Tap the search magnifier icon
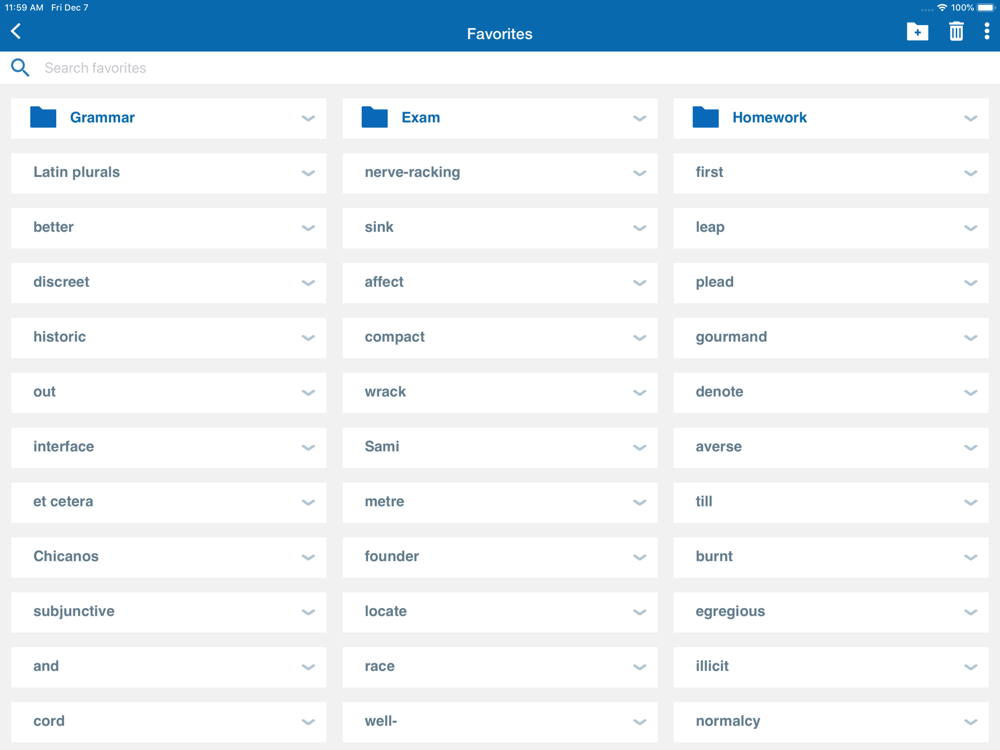This screenshot has width=1000, height=750. pos(20,68)
